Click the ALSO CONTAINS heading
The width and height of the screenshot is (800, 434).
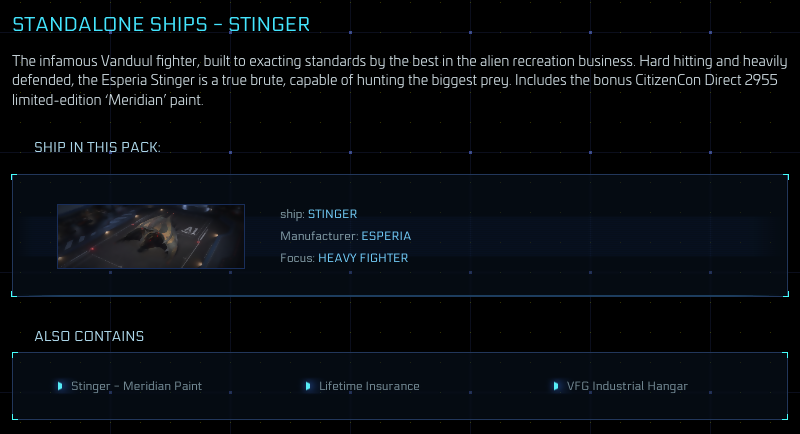tap(89, 336)
